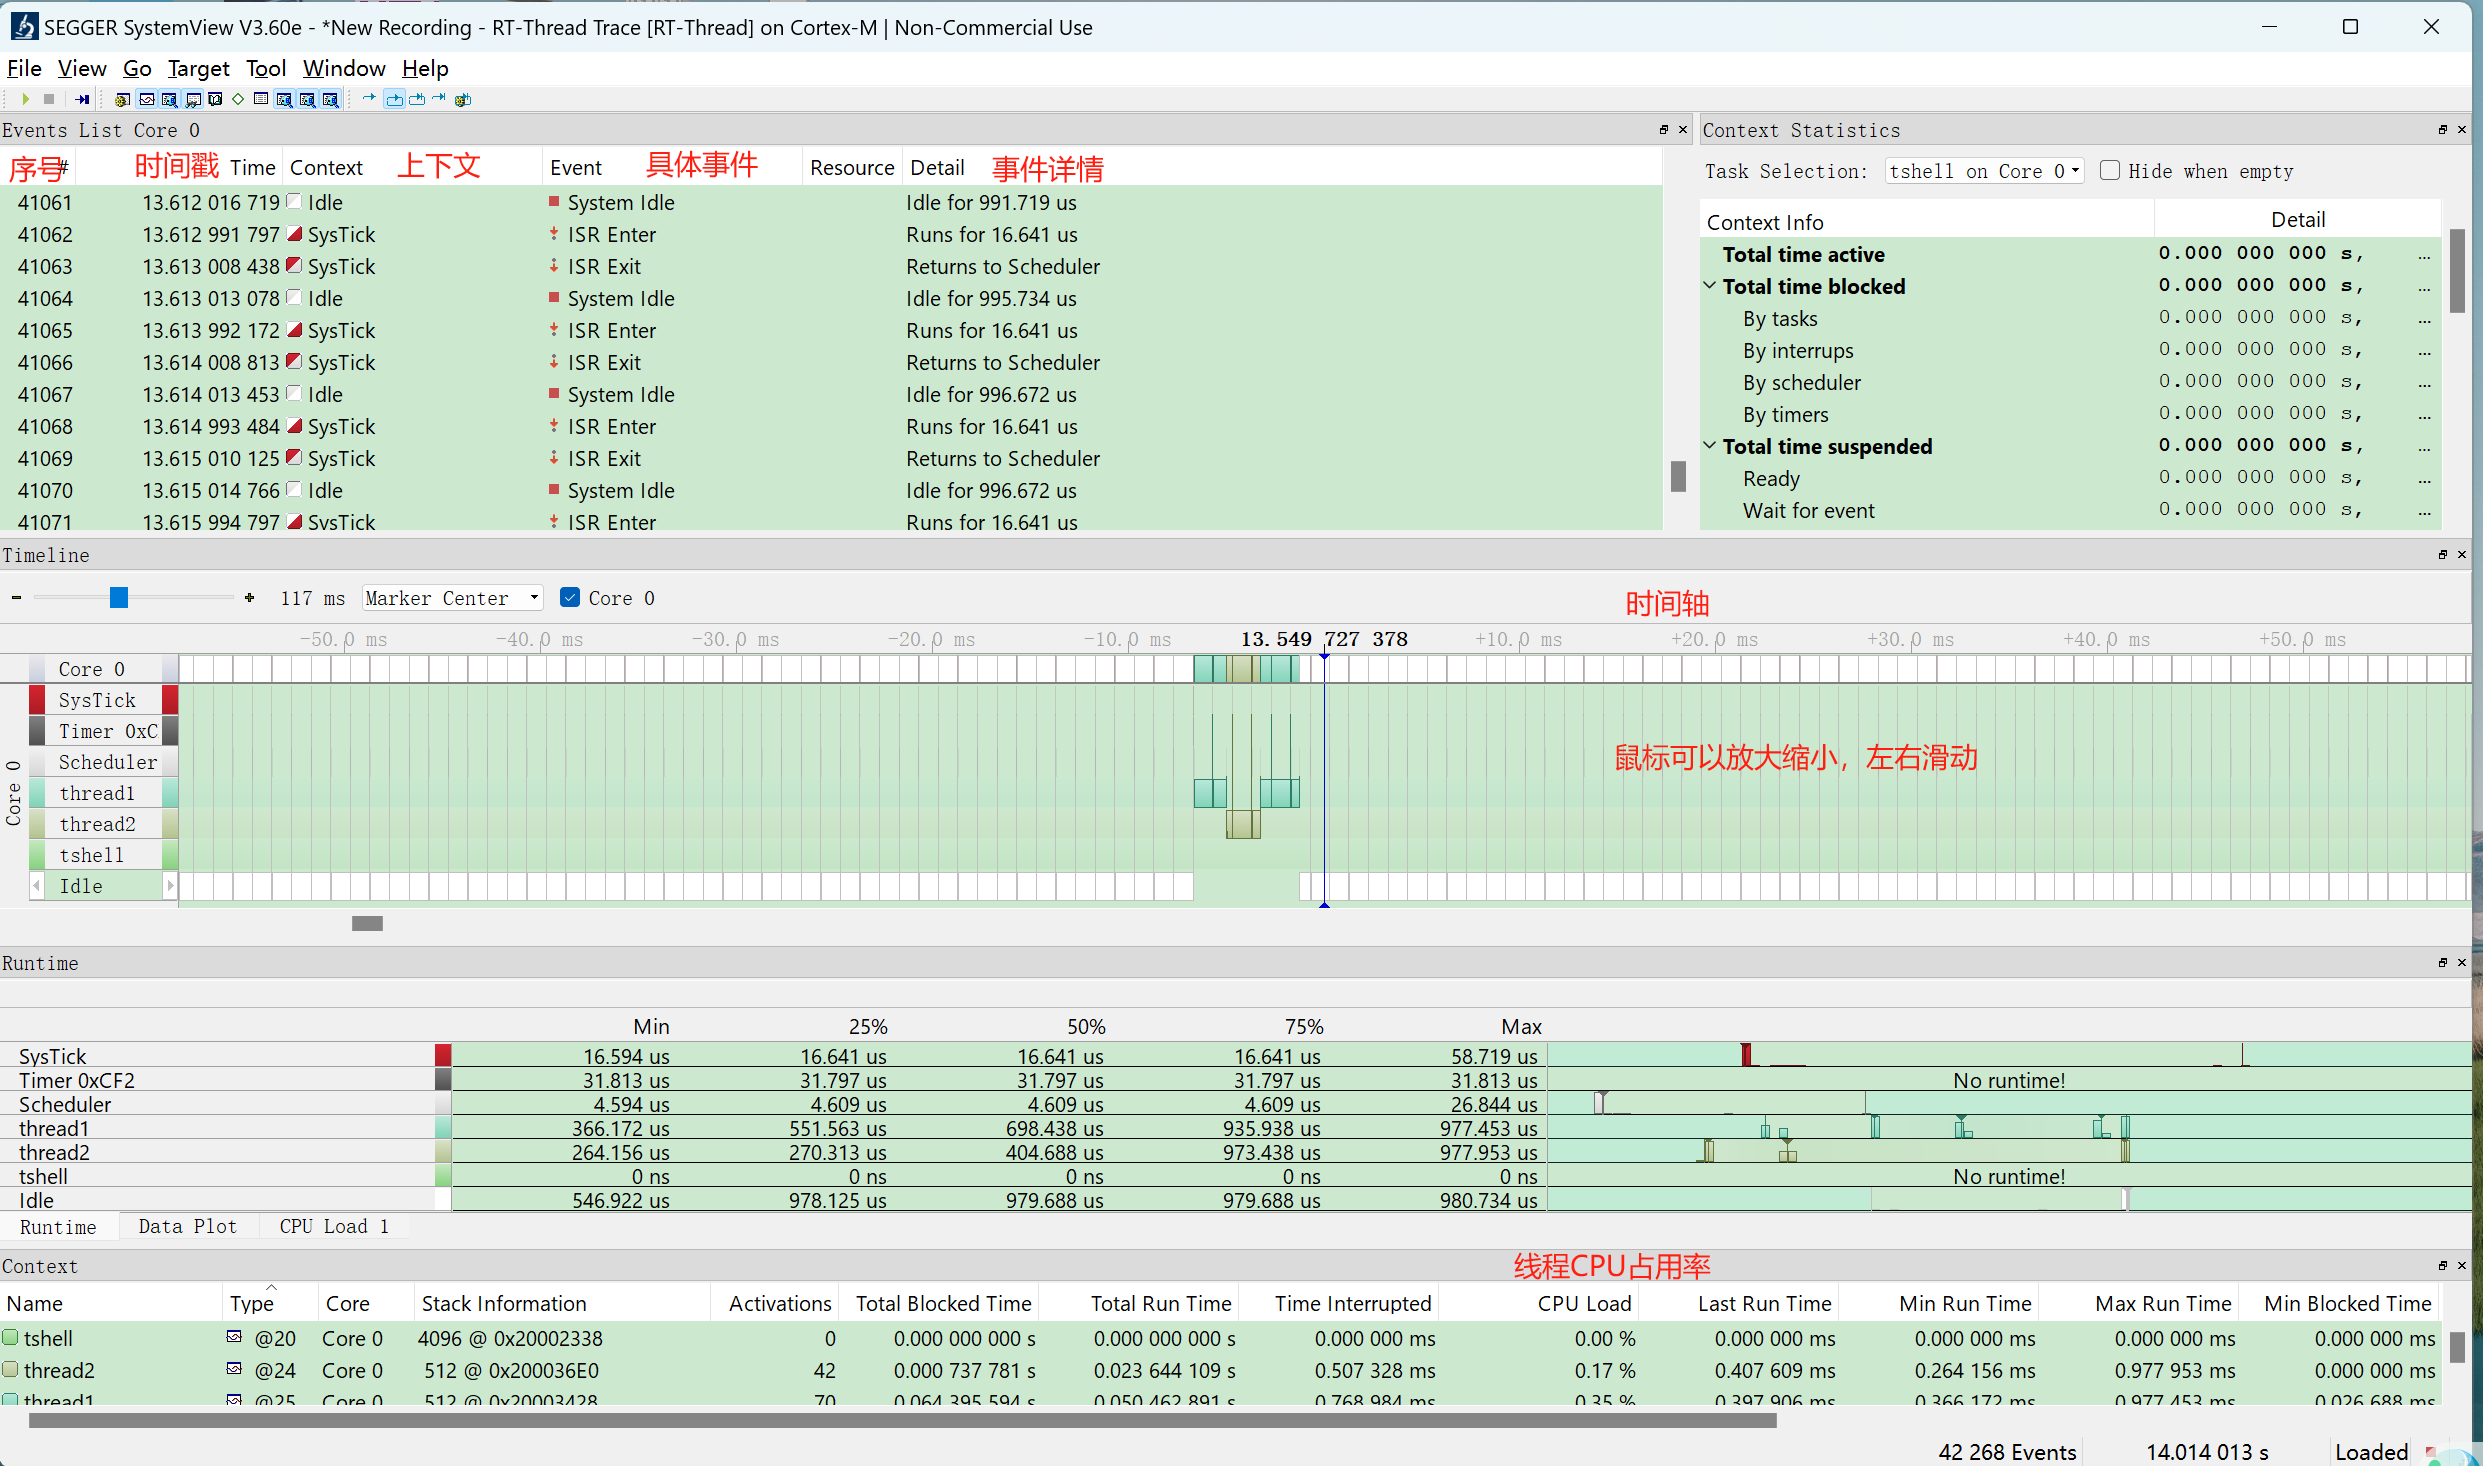The width and height of the screenshot is (2483, 1466).
Task: Select event row 41064 System Idle
Action: click(620, 299)
